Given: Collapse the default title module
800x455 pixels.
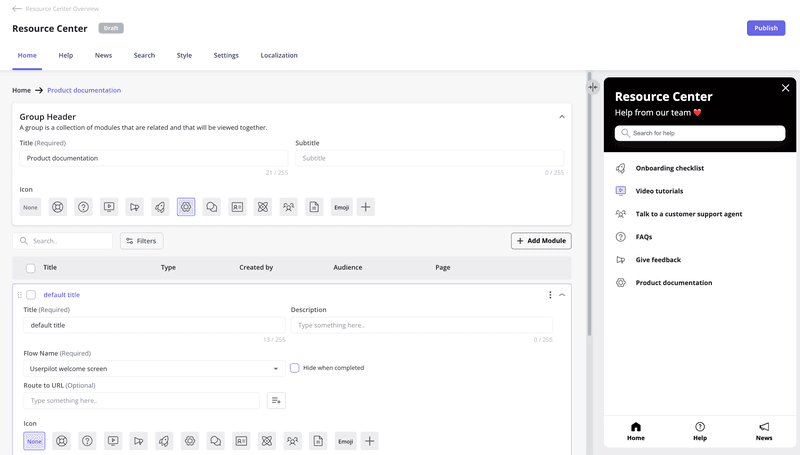Looking at the screenshot, I should click(x=562, y=295).
